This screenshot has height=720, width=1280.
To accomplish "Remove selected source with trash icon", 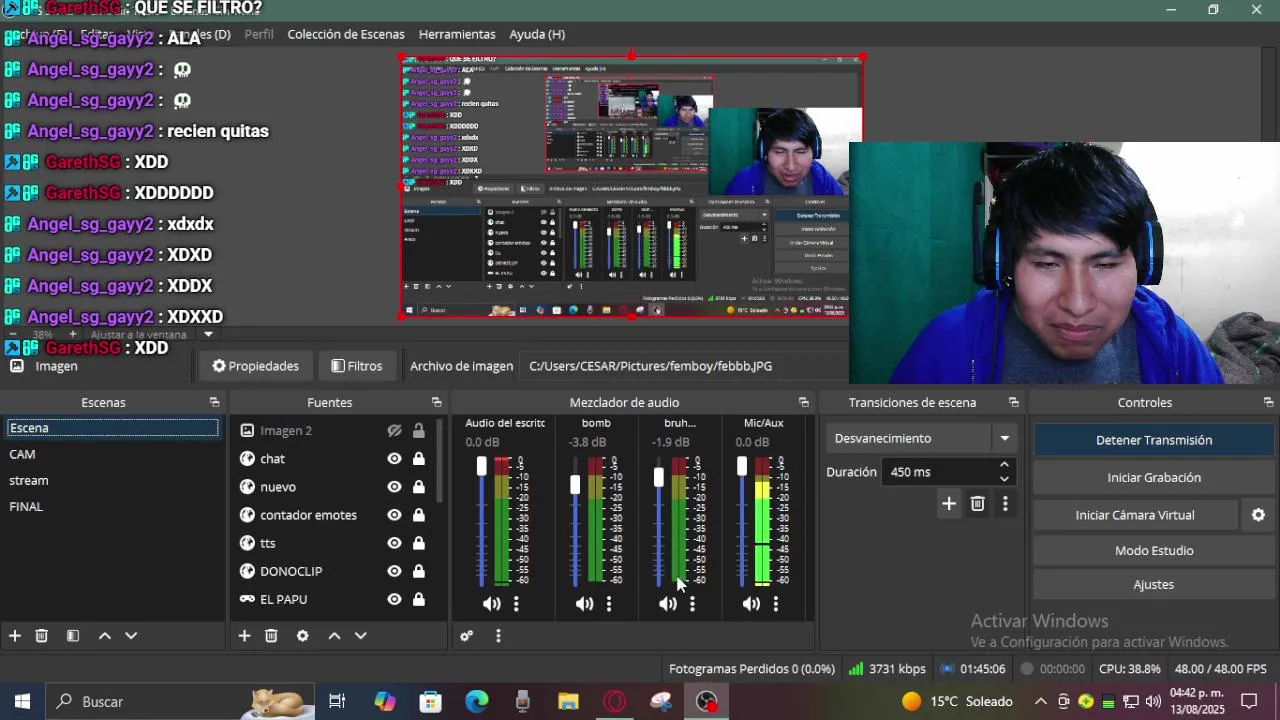I will pyautogui.click(x=271, y=636).
